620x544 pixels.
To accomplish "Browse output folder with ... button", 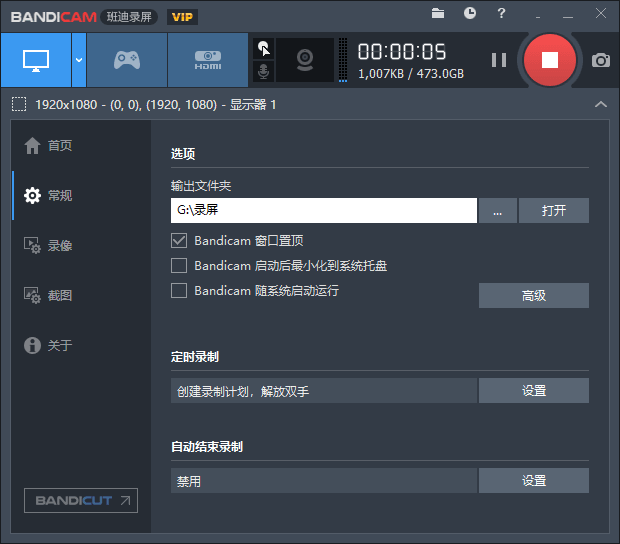I will click(x=497, y=210).
